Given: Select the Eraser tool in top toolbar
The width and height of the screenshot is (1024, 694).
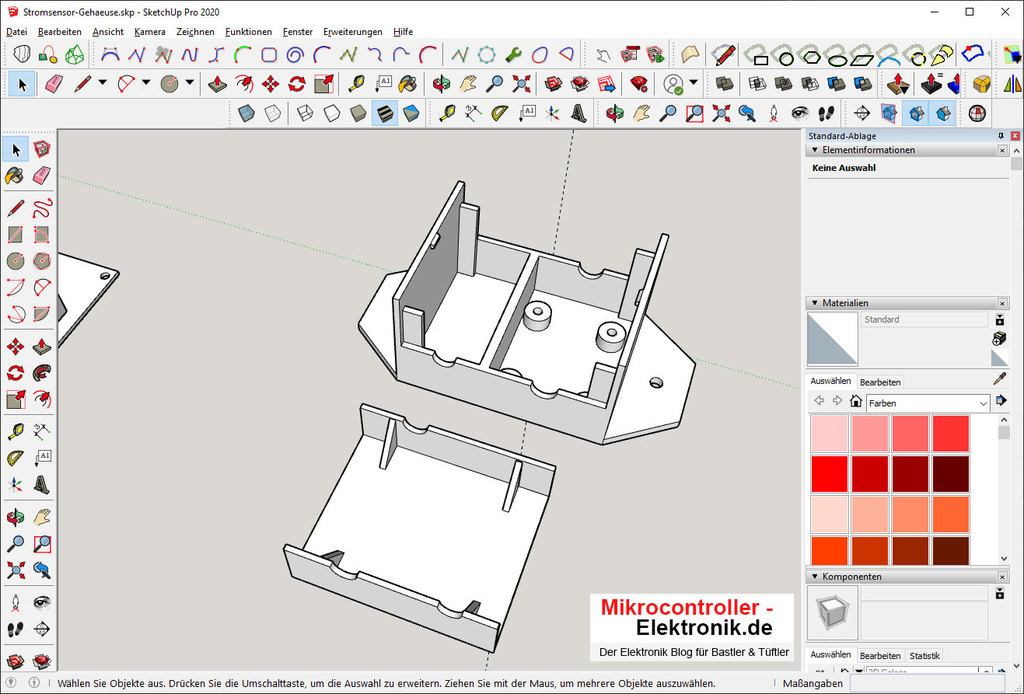Looking at the screenshot, I should [x=54, y=83].
